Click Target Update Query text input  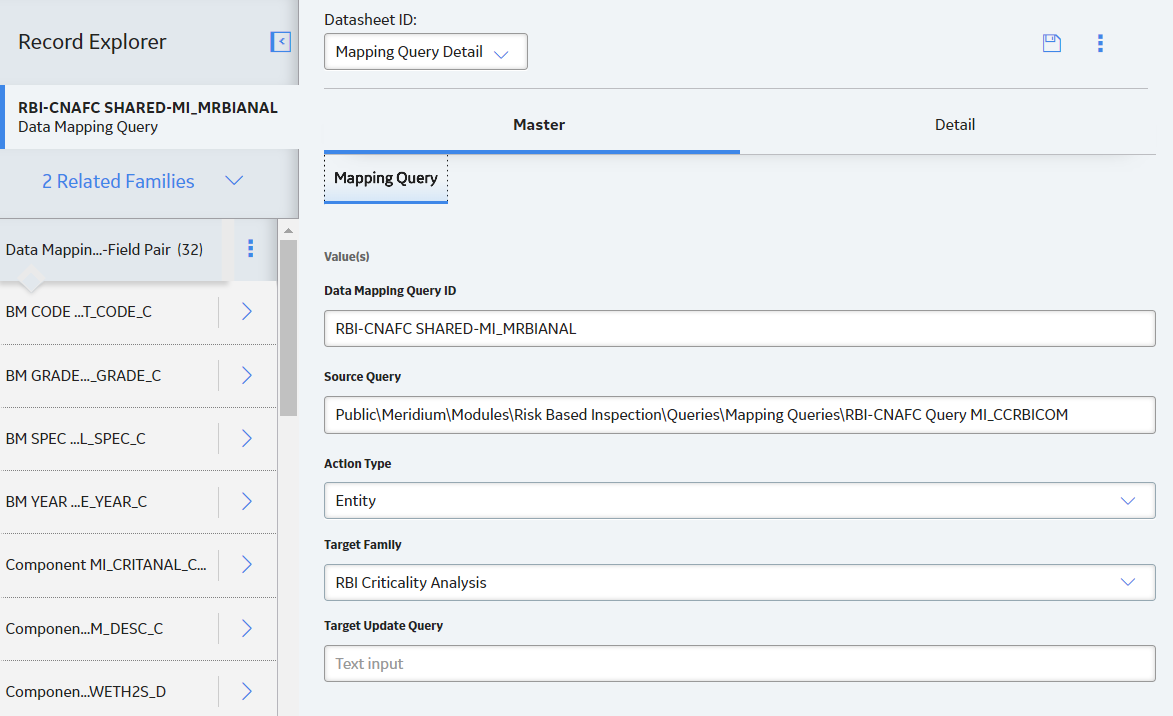coord(739,664)
